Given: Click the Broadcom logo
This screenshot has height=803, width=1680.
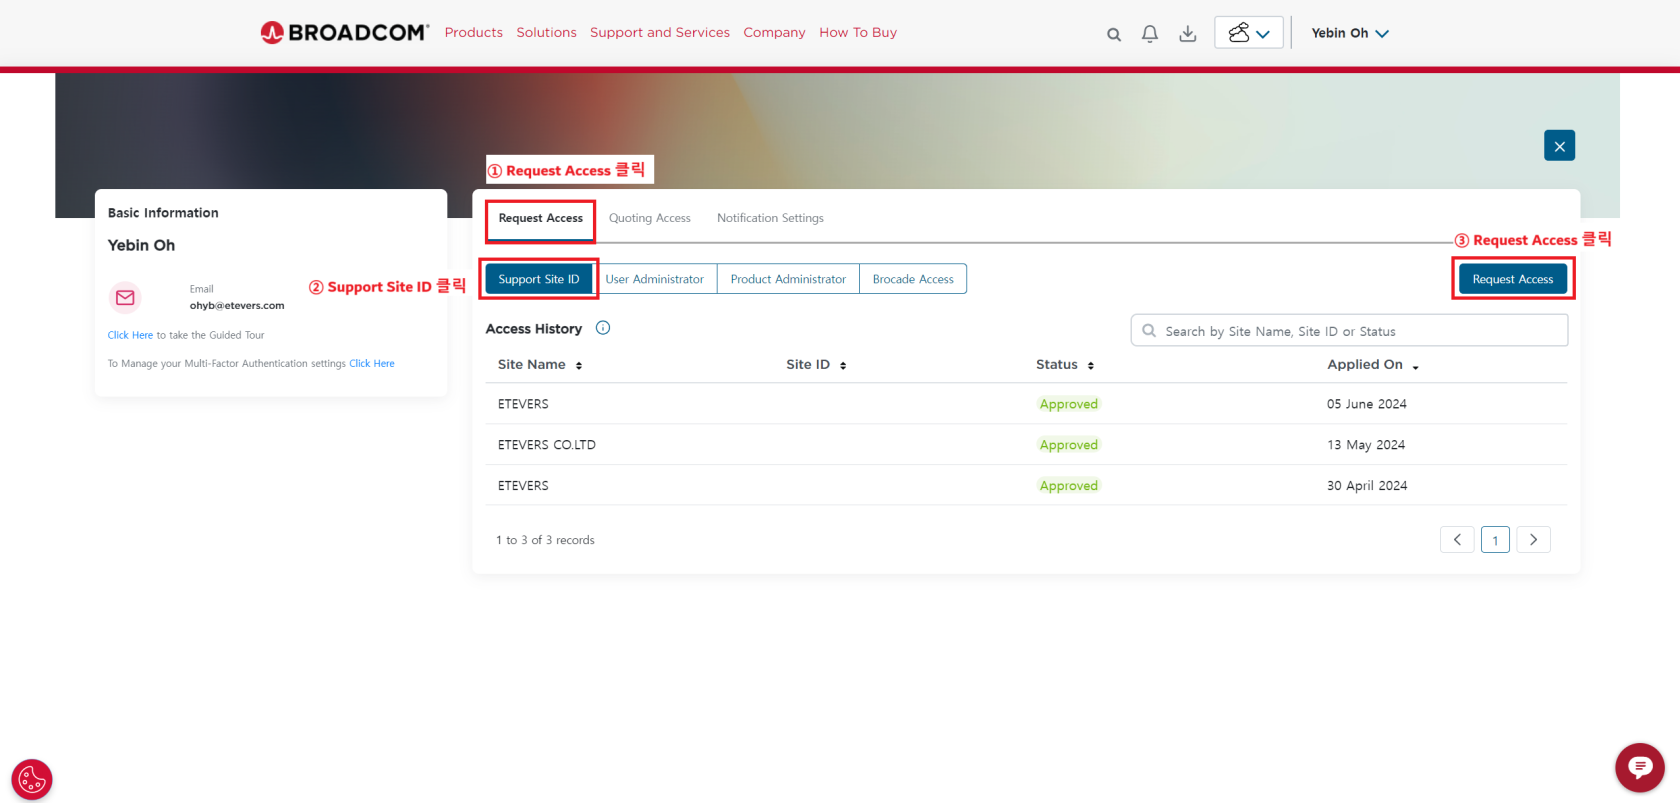Looking at the screenshot, I should point(344,33).
